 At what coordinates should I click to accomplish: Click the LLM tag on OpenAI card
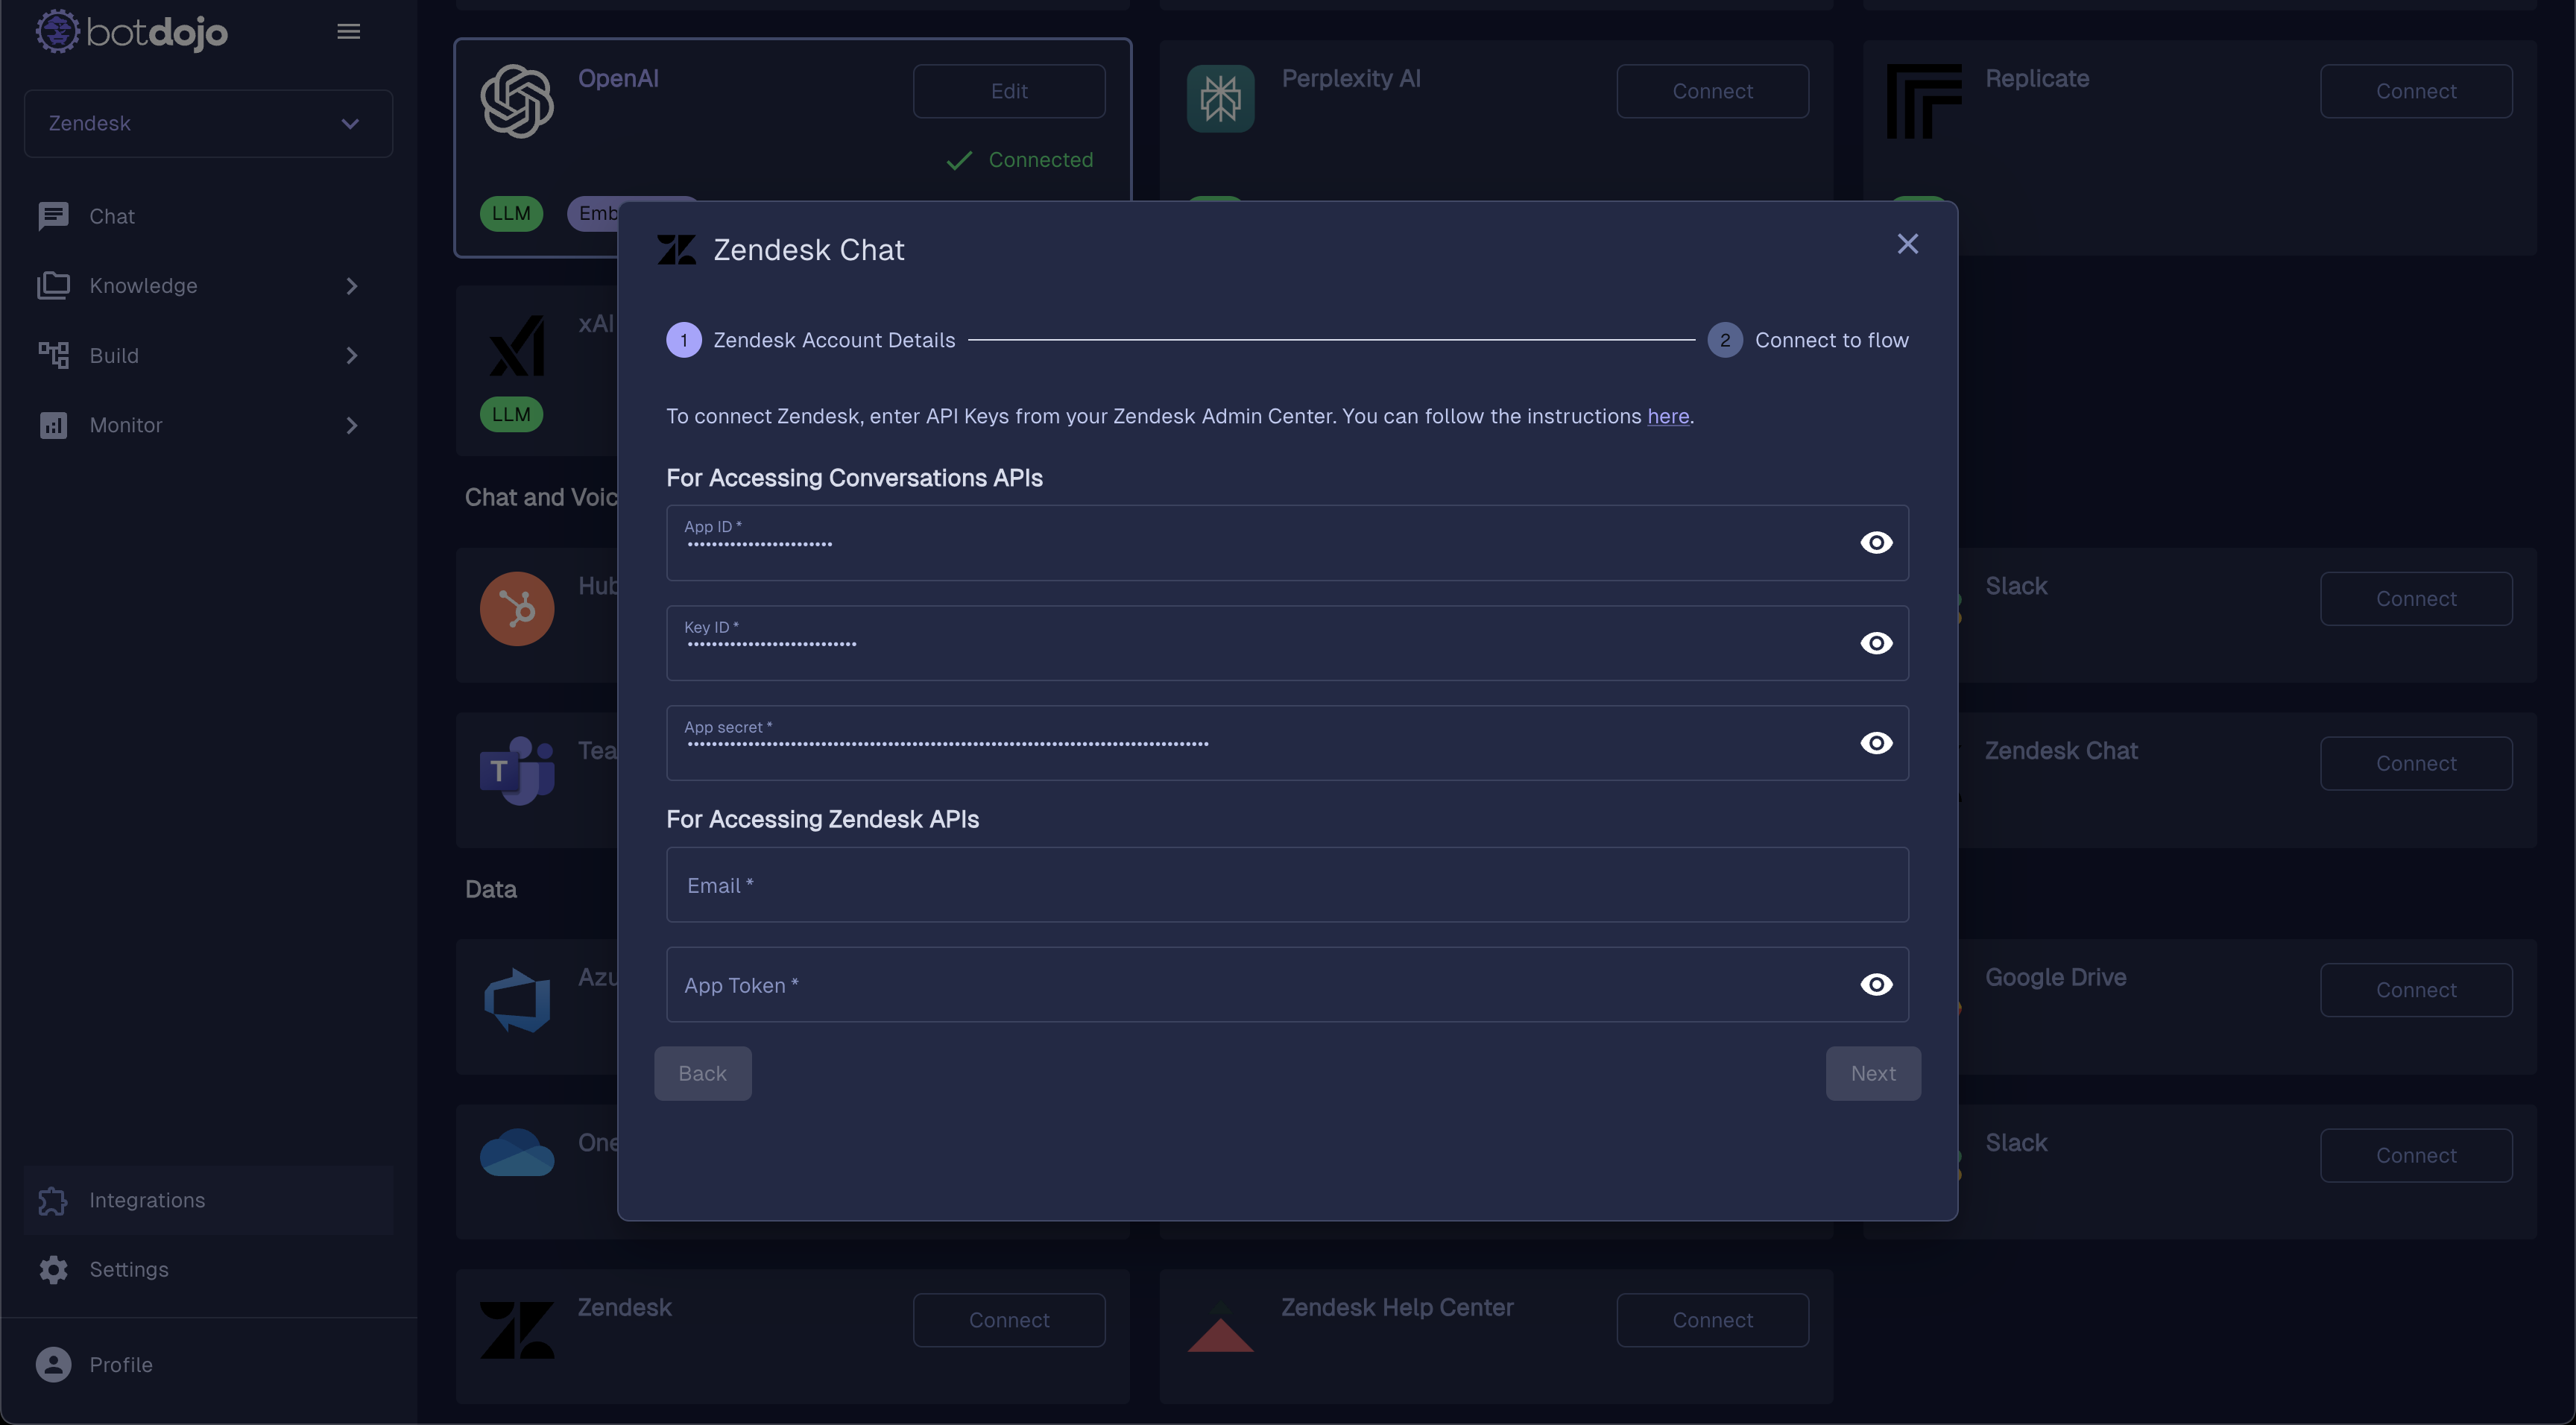click(511, 213)
